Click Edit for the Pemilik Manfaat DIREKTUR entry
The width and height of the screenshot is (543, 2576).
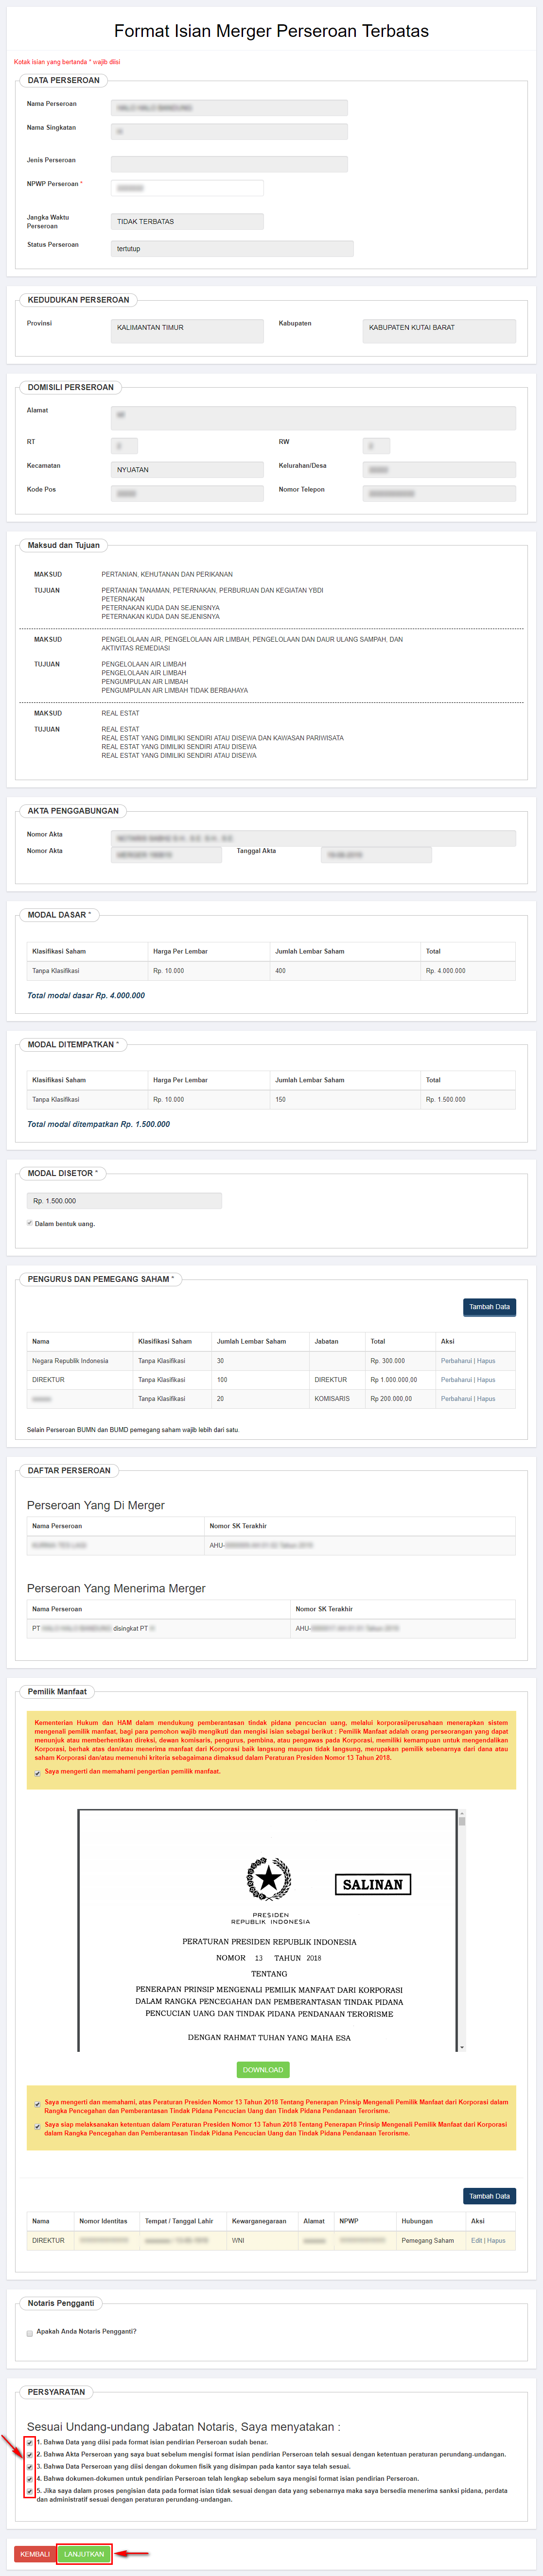[477, 2241]
